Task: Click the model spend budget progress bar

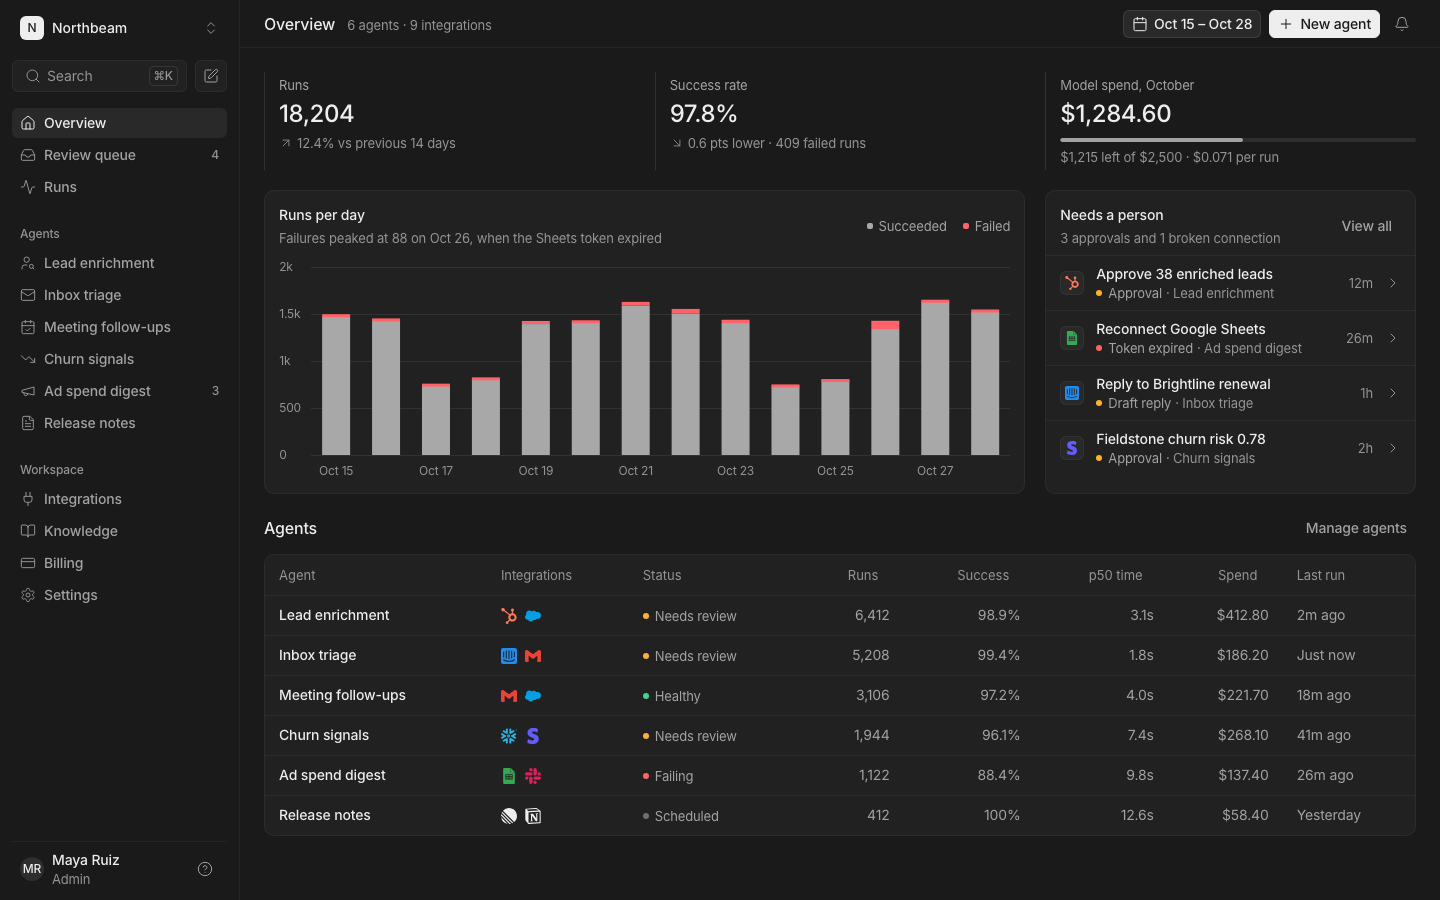Action: pyautogui.click(x=1238, y=140)
